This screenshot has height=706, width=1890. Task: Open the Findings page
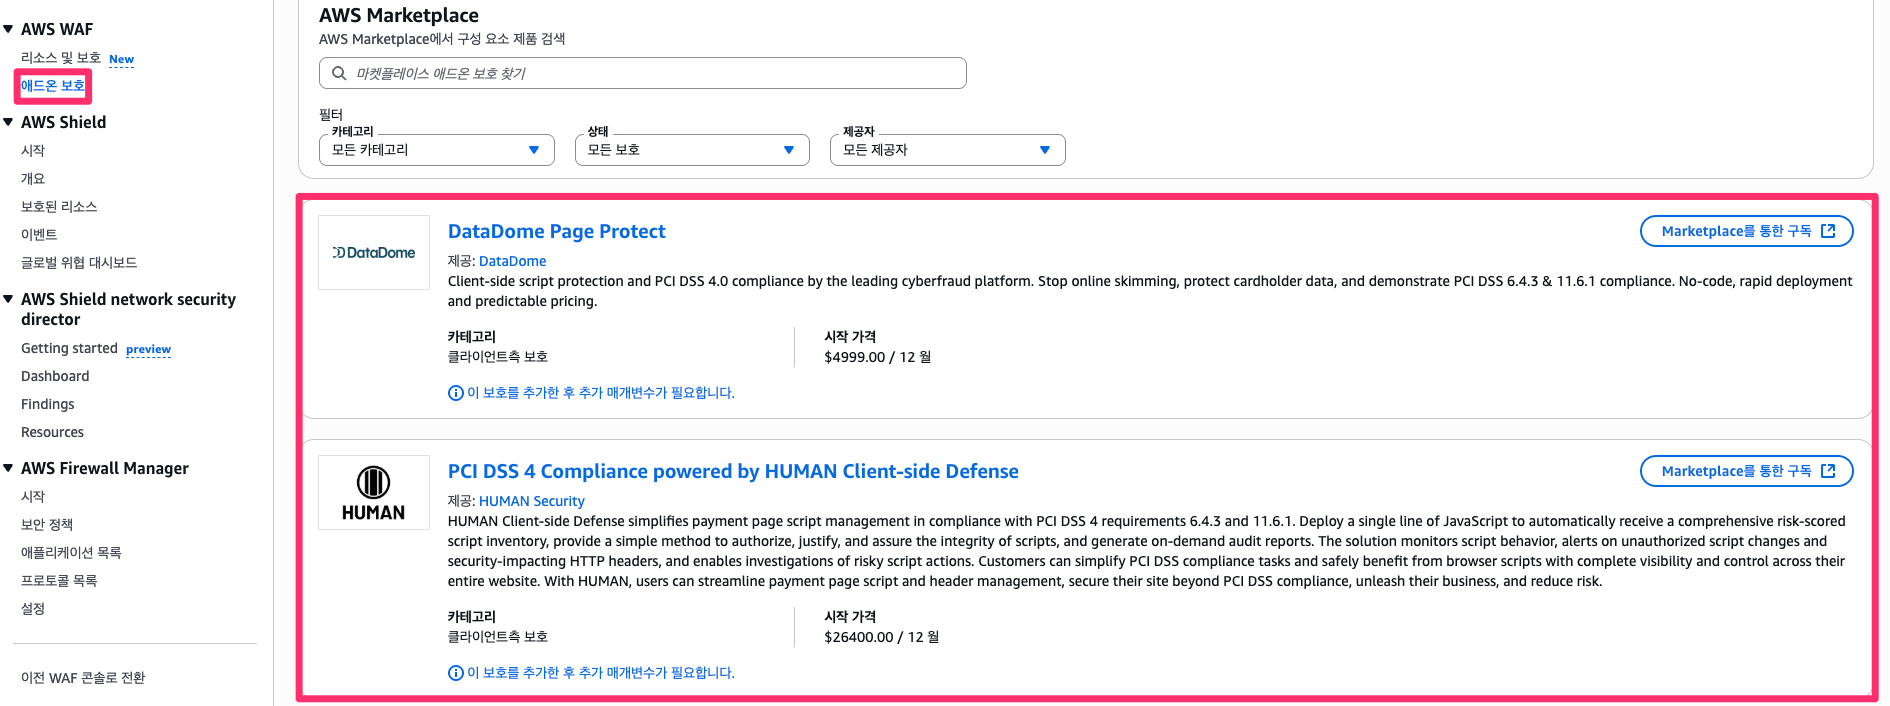48,404
